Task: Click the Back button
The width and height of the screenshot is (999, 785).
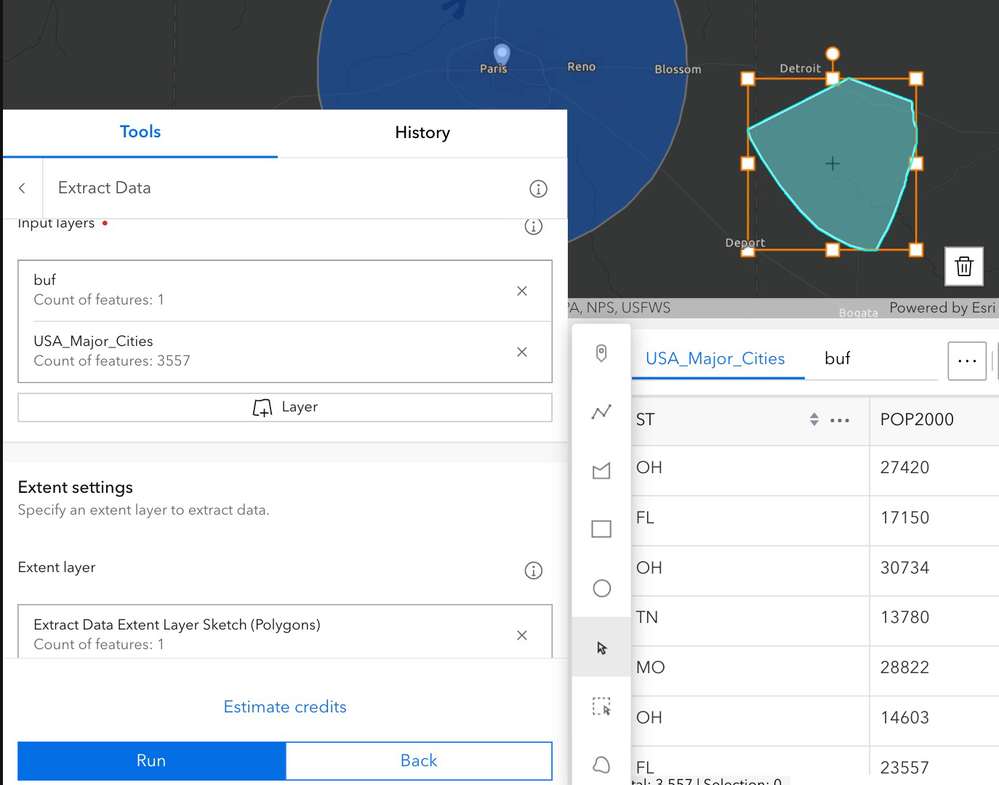Action: tap(419, 760)
